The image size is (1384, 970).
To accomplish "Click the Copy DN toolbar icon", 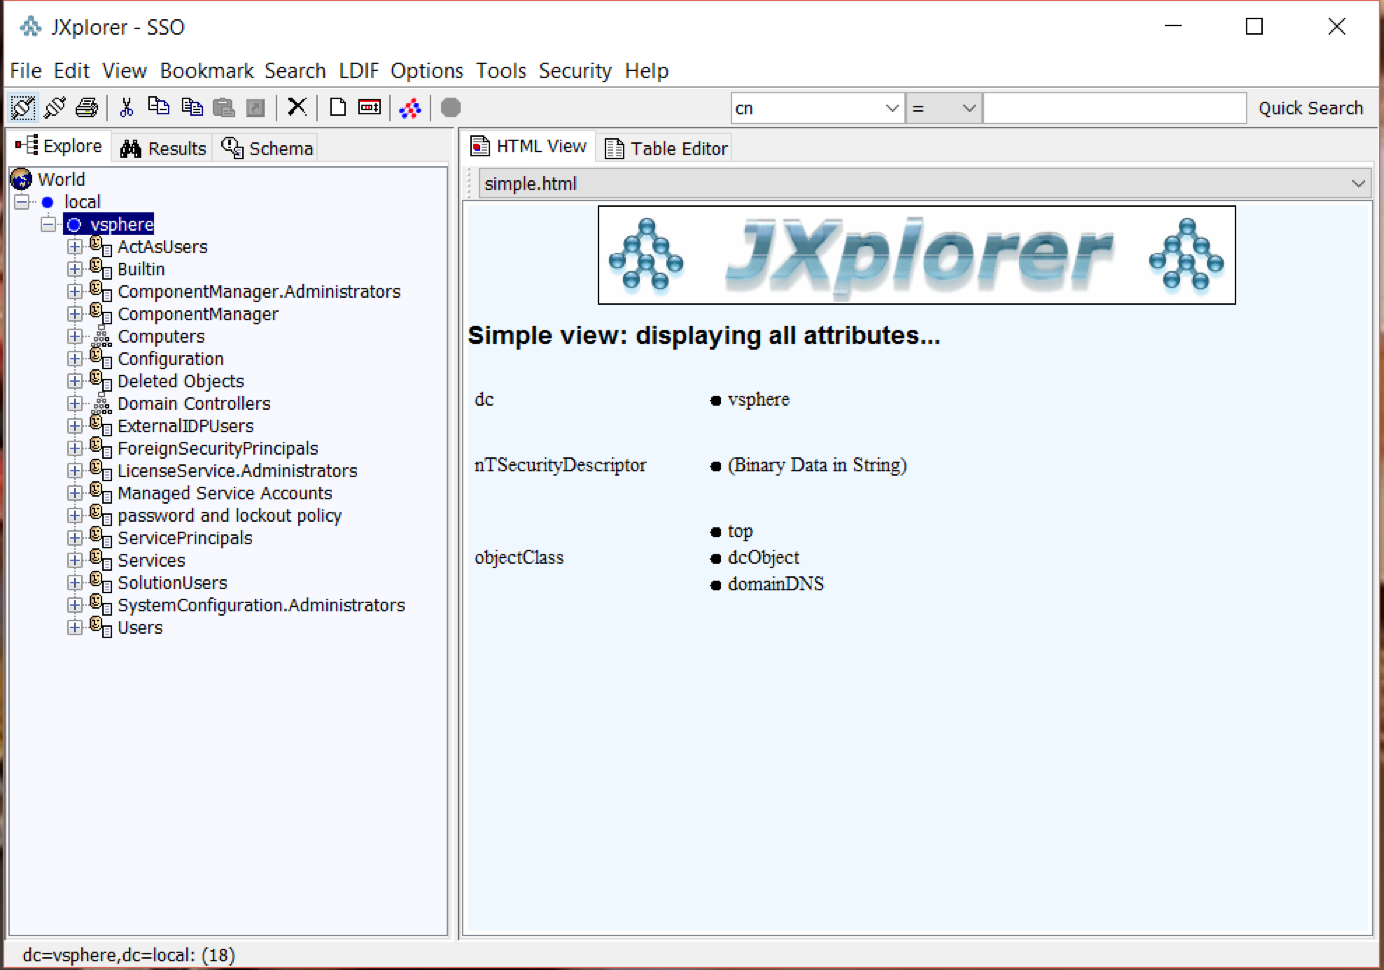I will 159,106.
